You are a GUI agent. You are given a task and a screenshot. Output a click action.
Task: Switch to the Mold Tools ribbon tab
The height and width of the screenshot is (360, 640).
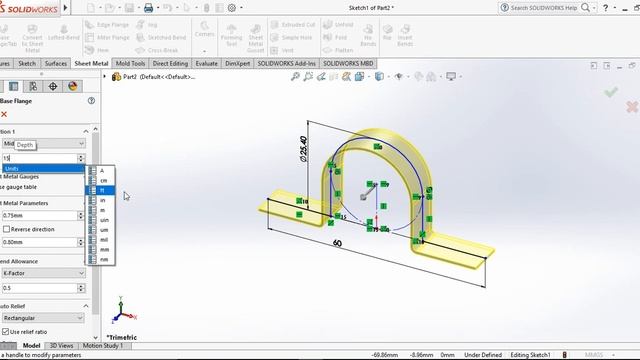(x=130, y=64)
